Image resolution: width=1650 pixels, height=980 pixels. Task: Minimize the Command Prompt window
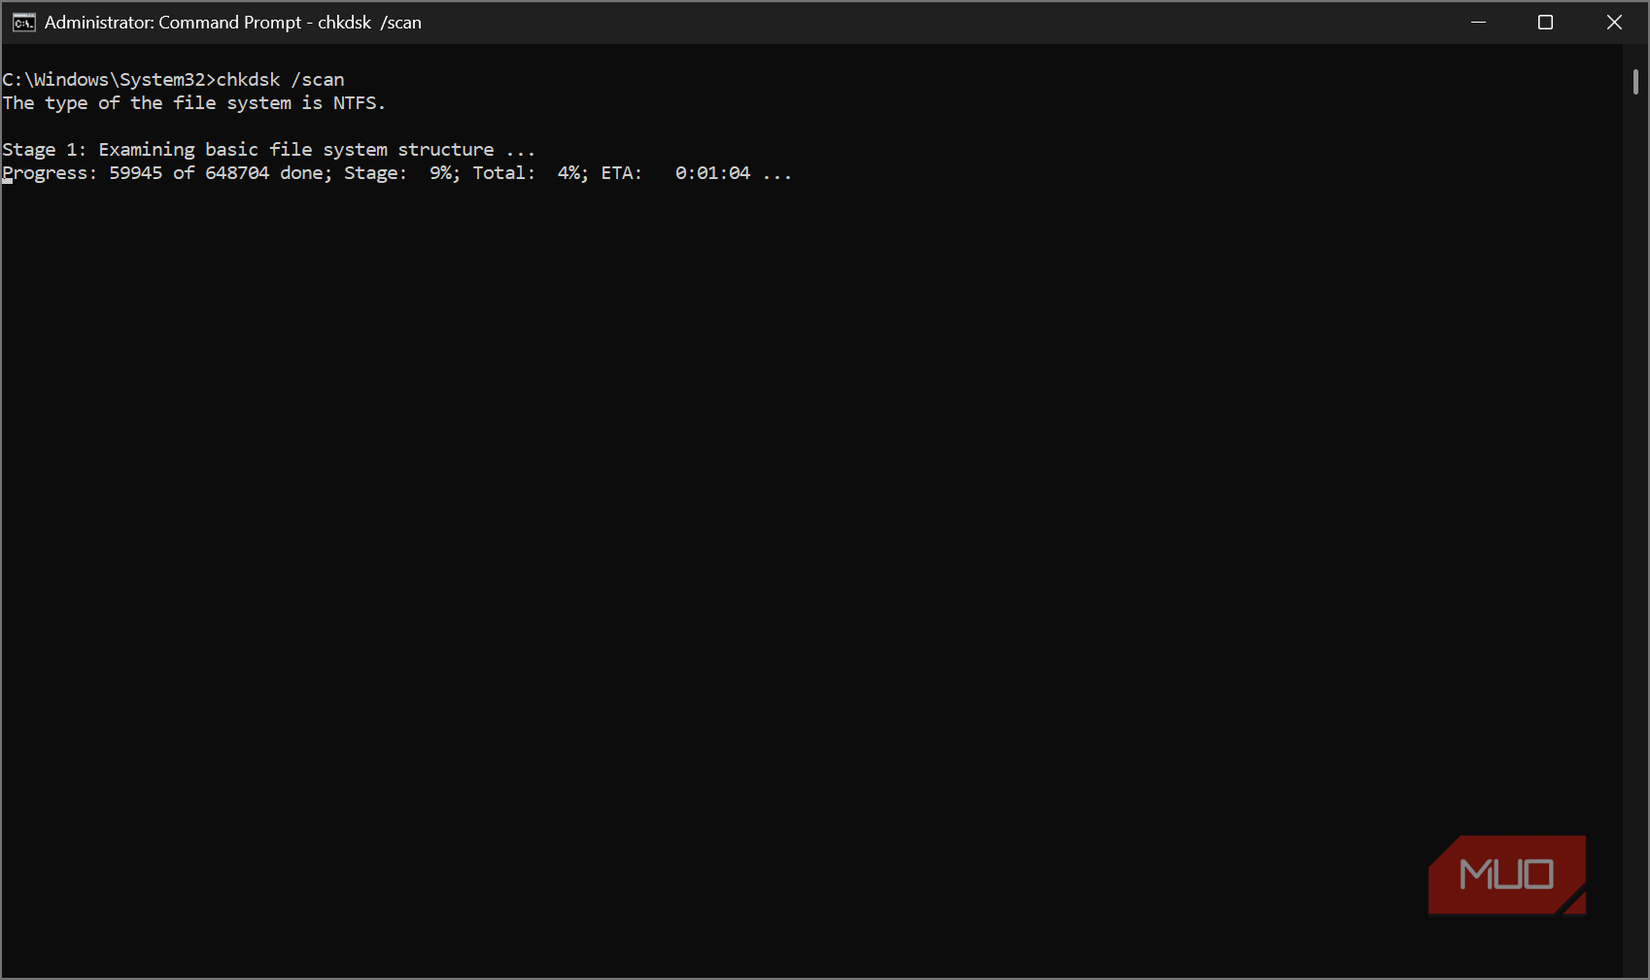(x=1478, y=22)
